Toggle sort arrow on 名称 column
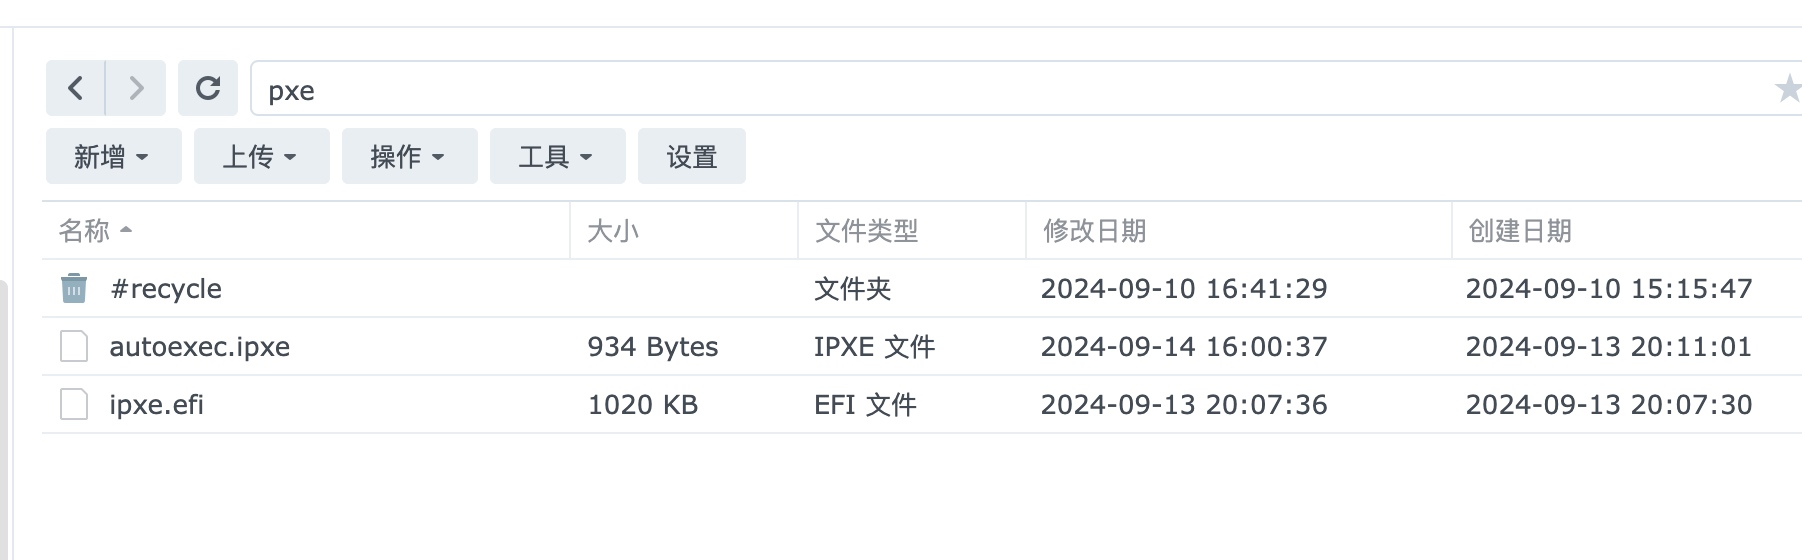 tap(126, 230)
